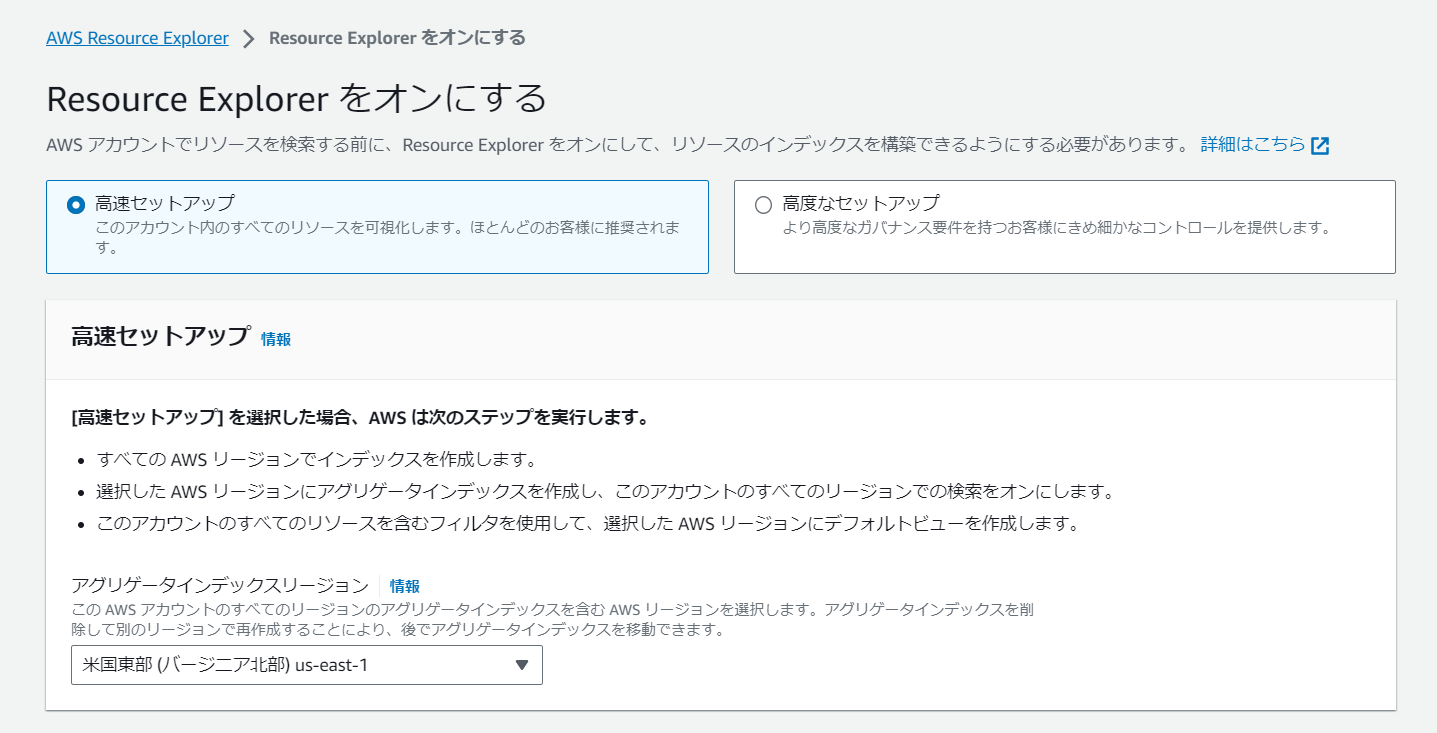Click the アグリゲータインデックスリージョン label
The image size is (1437, 733).
click(220, 585)
